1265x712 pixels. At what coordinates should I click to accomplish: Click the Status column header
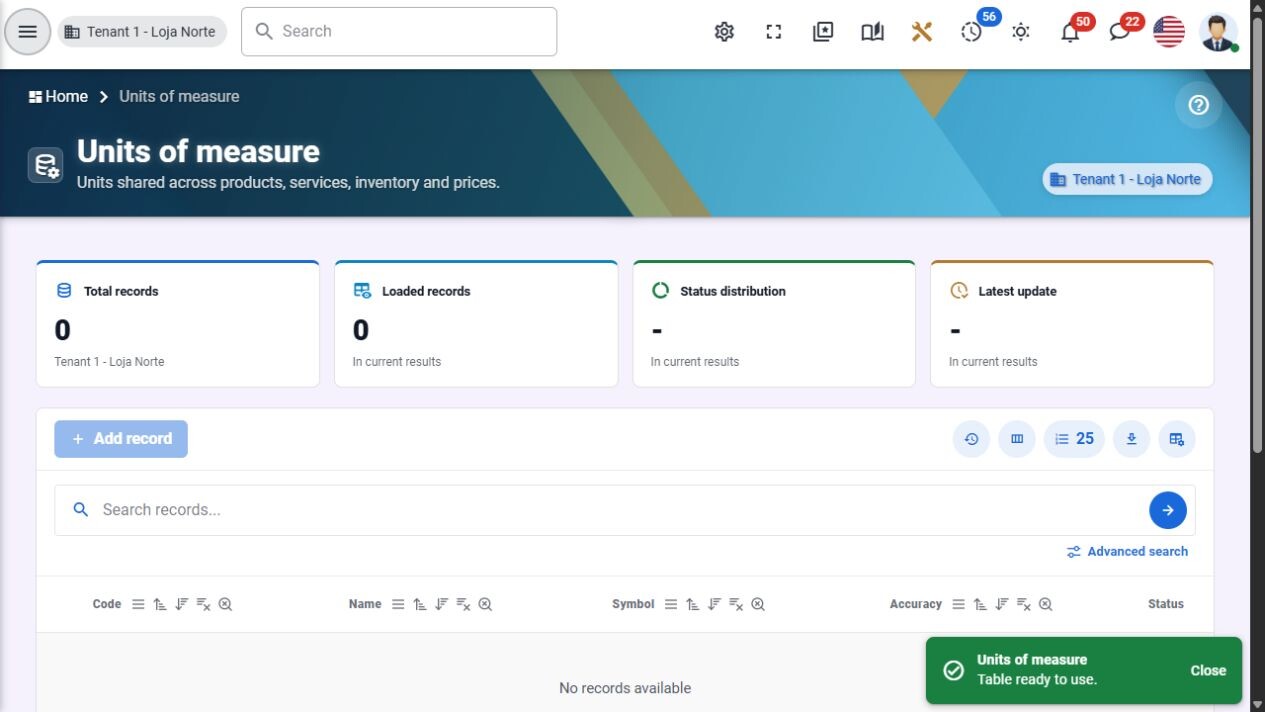pyautogui.click(x=1165, y=604)
